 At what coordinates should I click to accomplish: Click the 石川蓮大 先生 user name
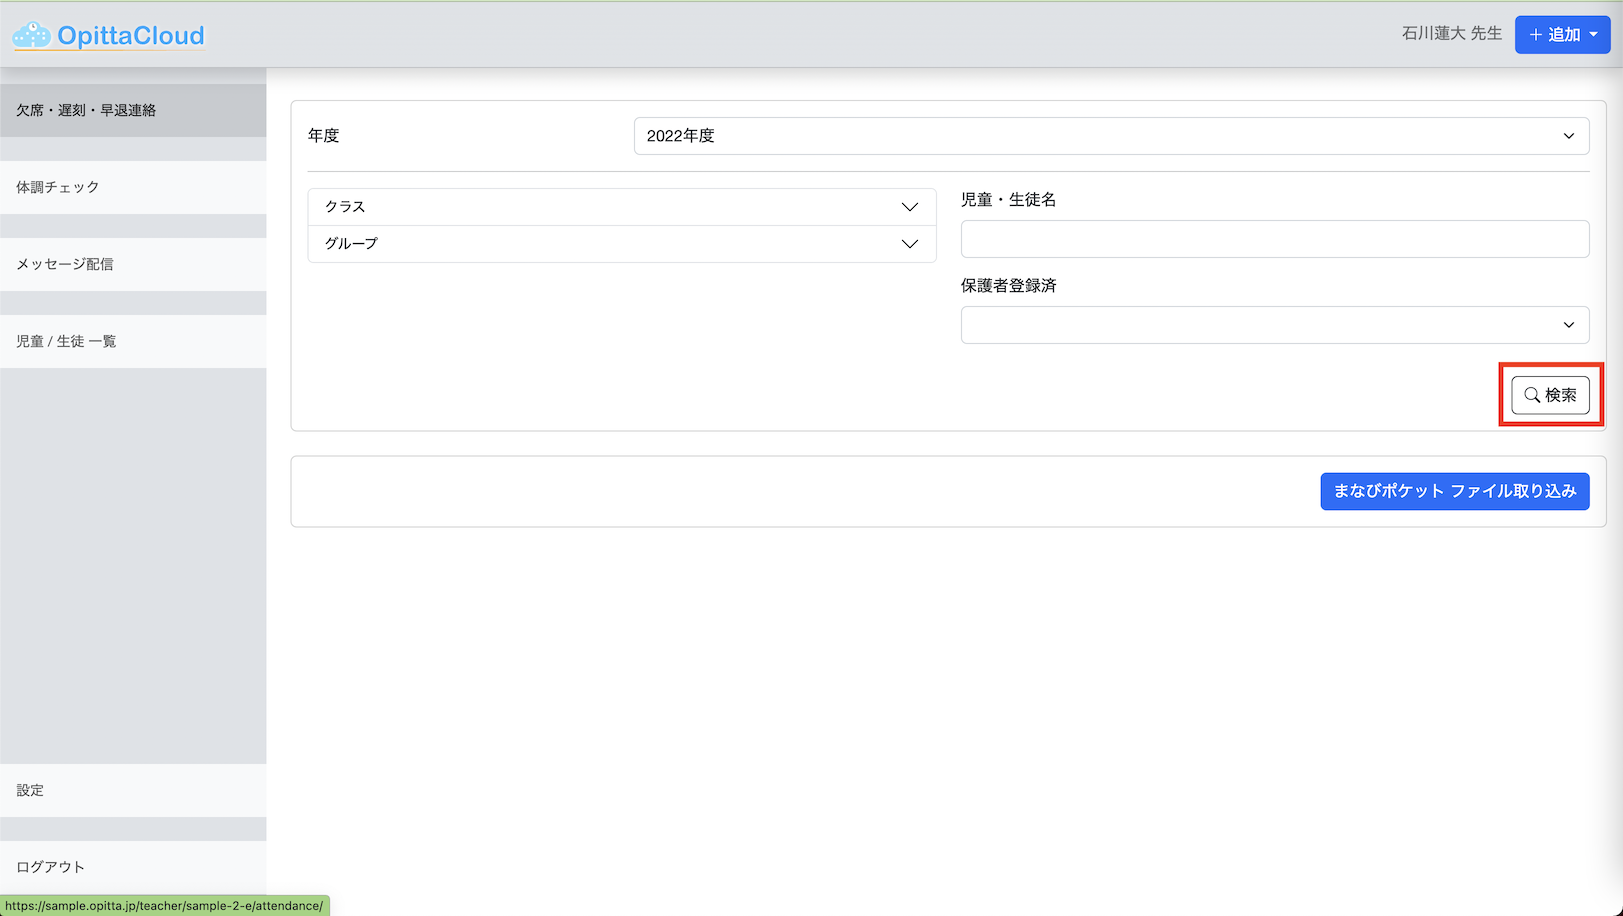(1451, 34)
